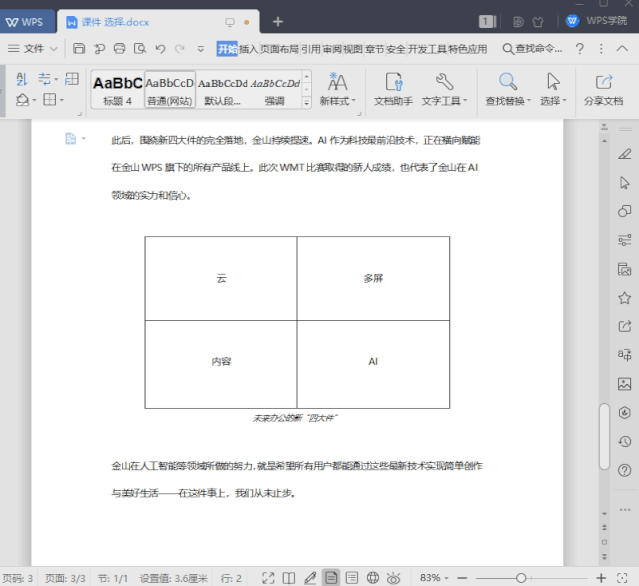Apply the 普通(网站) style
Viewport: 639px width, 586px height.
[x=170, y=89]
